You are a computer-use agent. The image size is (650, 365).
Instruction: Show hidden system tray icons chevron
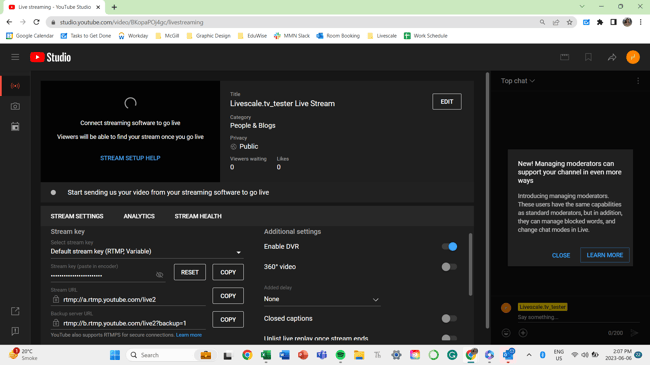point(529,355)
